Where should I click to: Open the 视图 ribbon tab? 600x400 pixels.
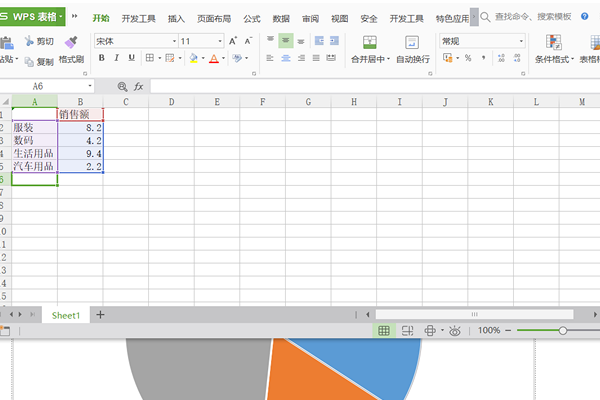[x=339, y=18]
